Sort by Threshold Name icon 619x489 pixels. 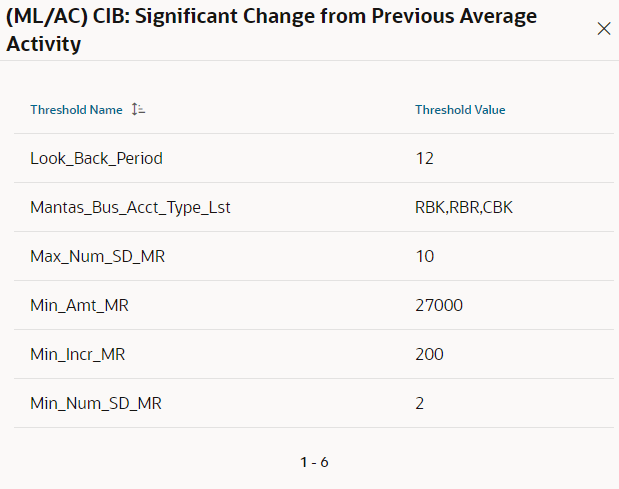[138, 109]
